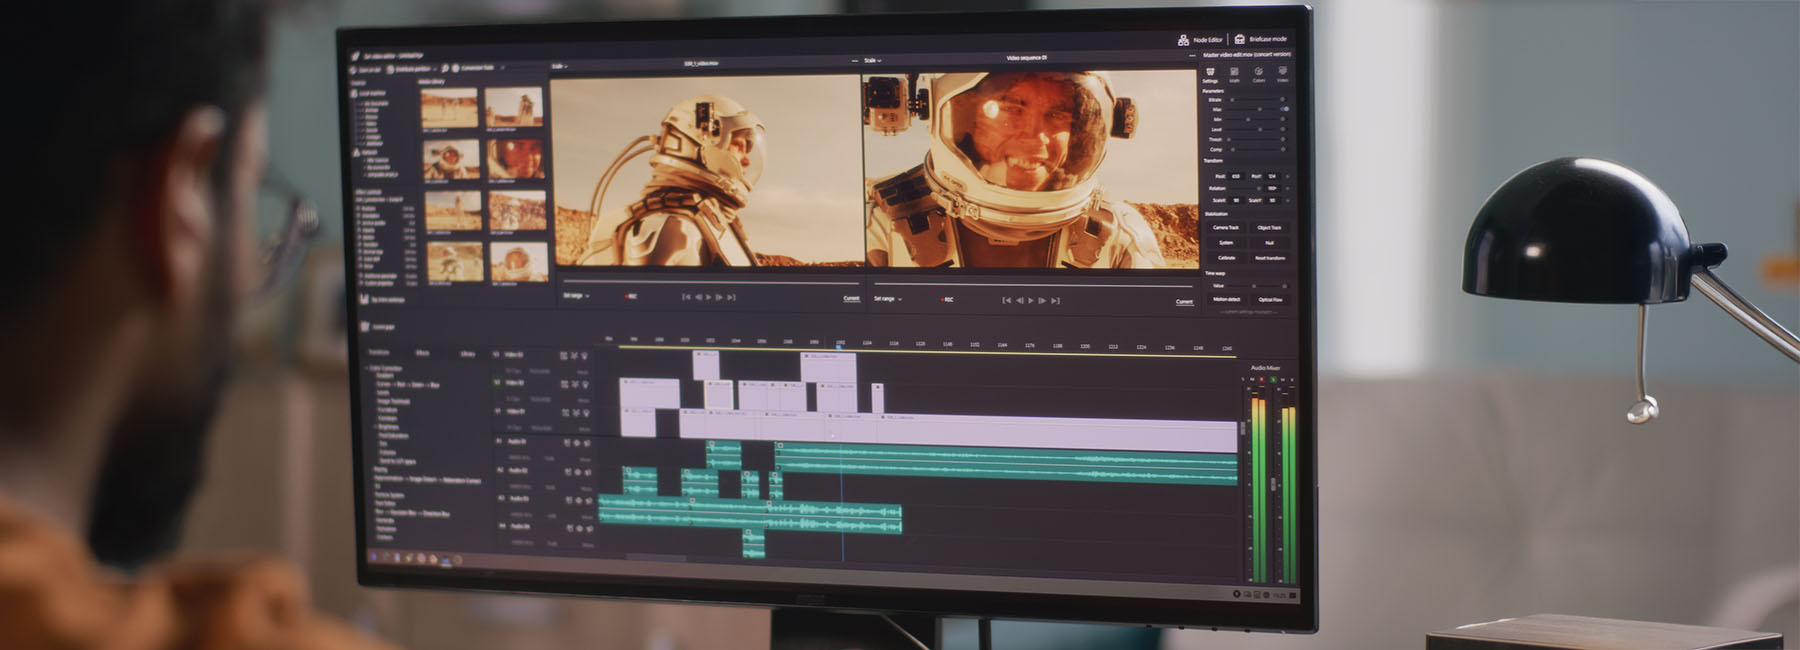Jump to end of Video sequence 01
The image size is (1800, 650).
(x=1055, y=300)
